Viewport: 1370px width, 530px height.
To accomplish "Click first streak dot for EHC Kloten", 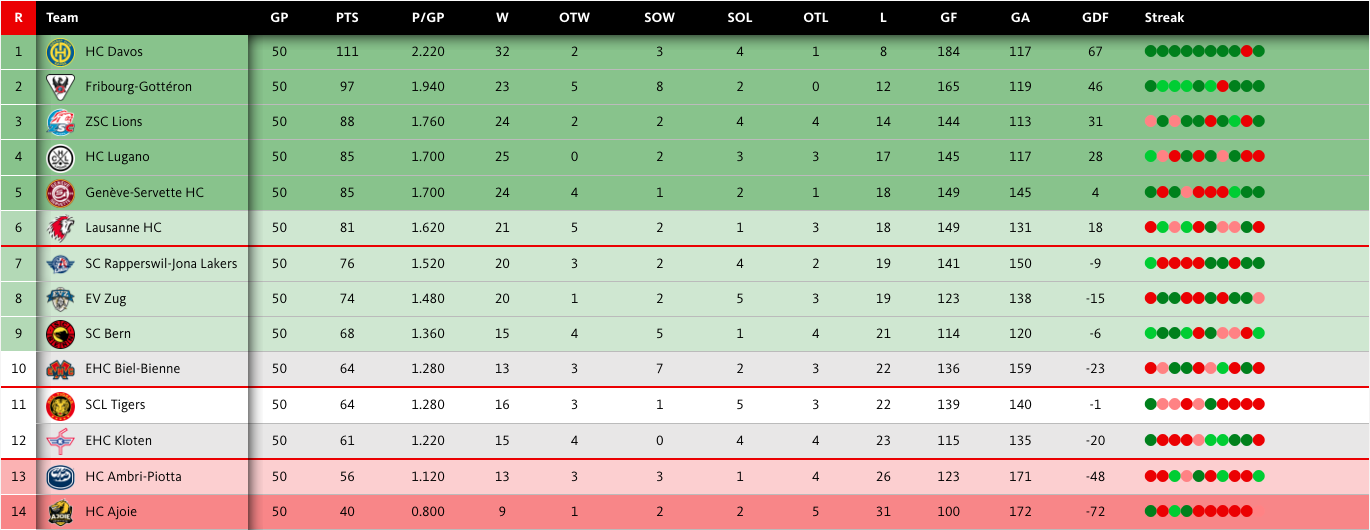I will point(1151,440).
